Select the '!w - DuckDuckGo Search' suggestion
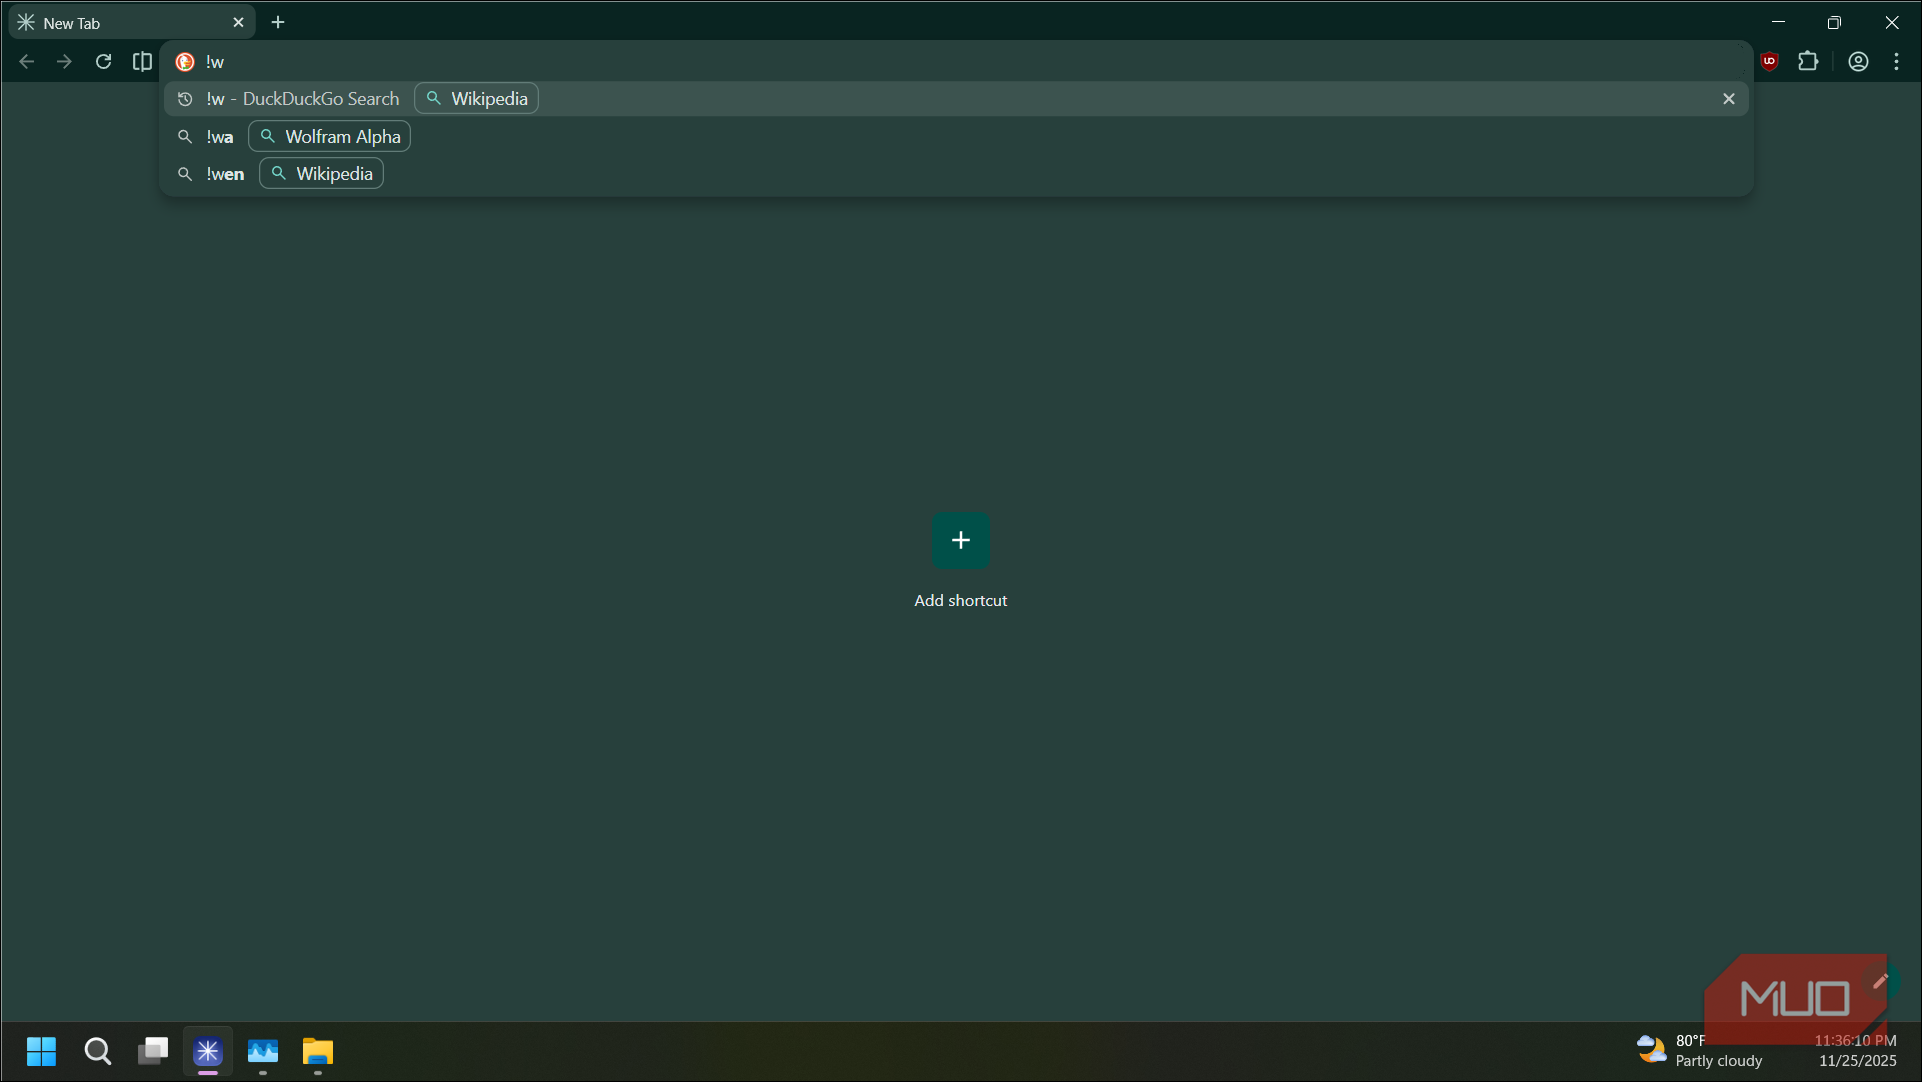The image size is (1922, 1082). pos(302,98)
